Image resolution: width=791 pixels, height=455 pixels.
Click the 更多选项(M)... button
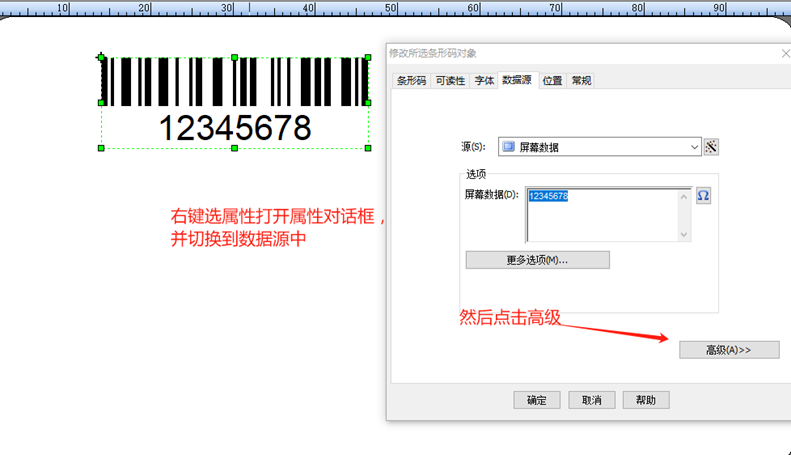point(537,260)
